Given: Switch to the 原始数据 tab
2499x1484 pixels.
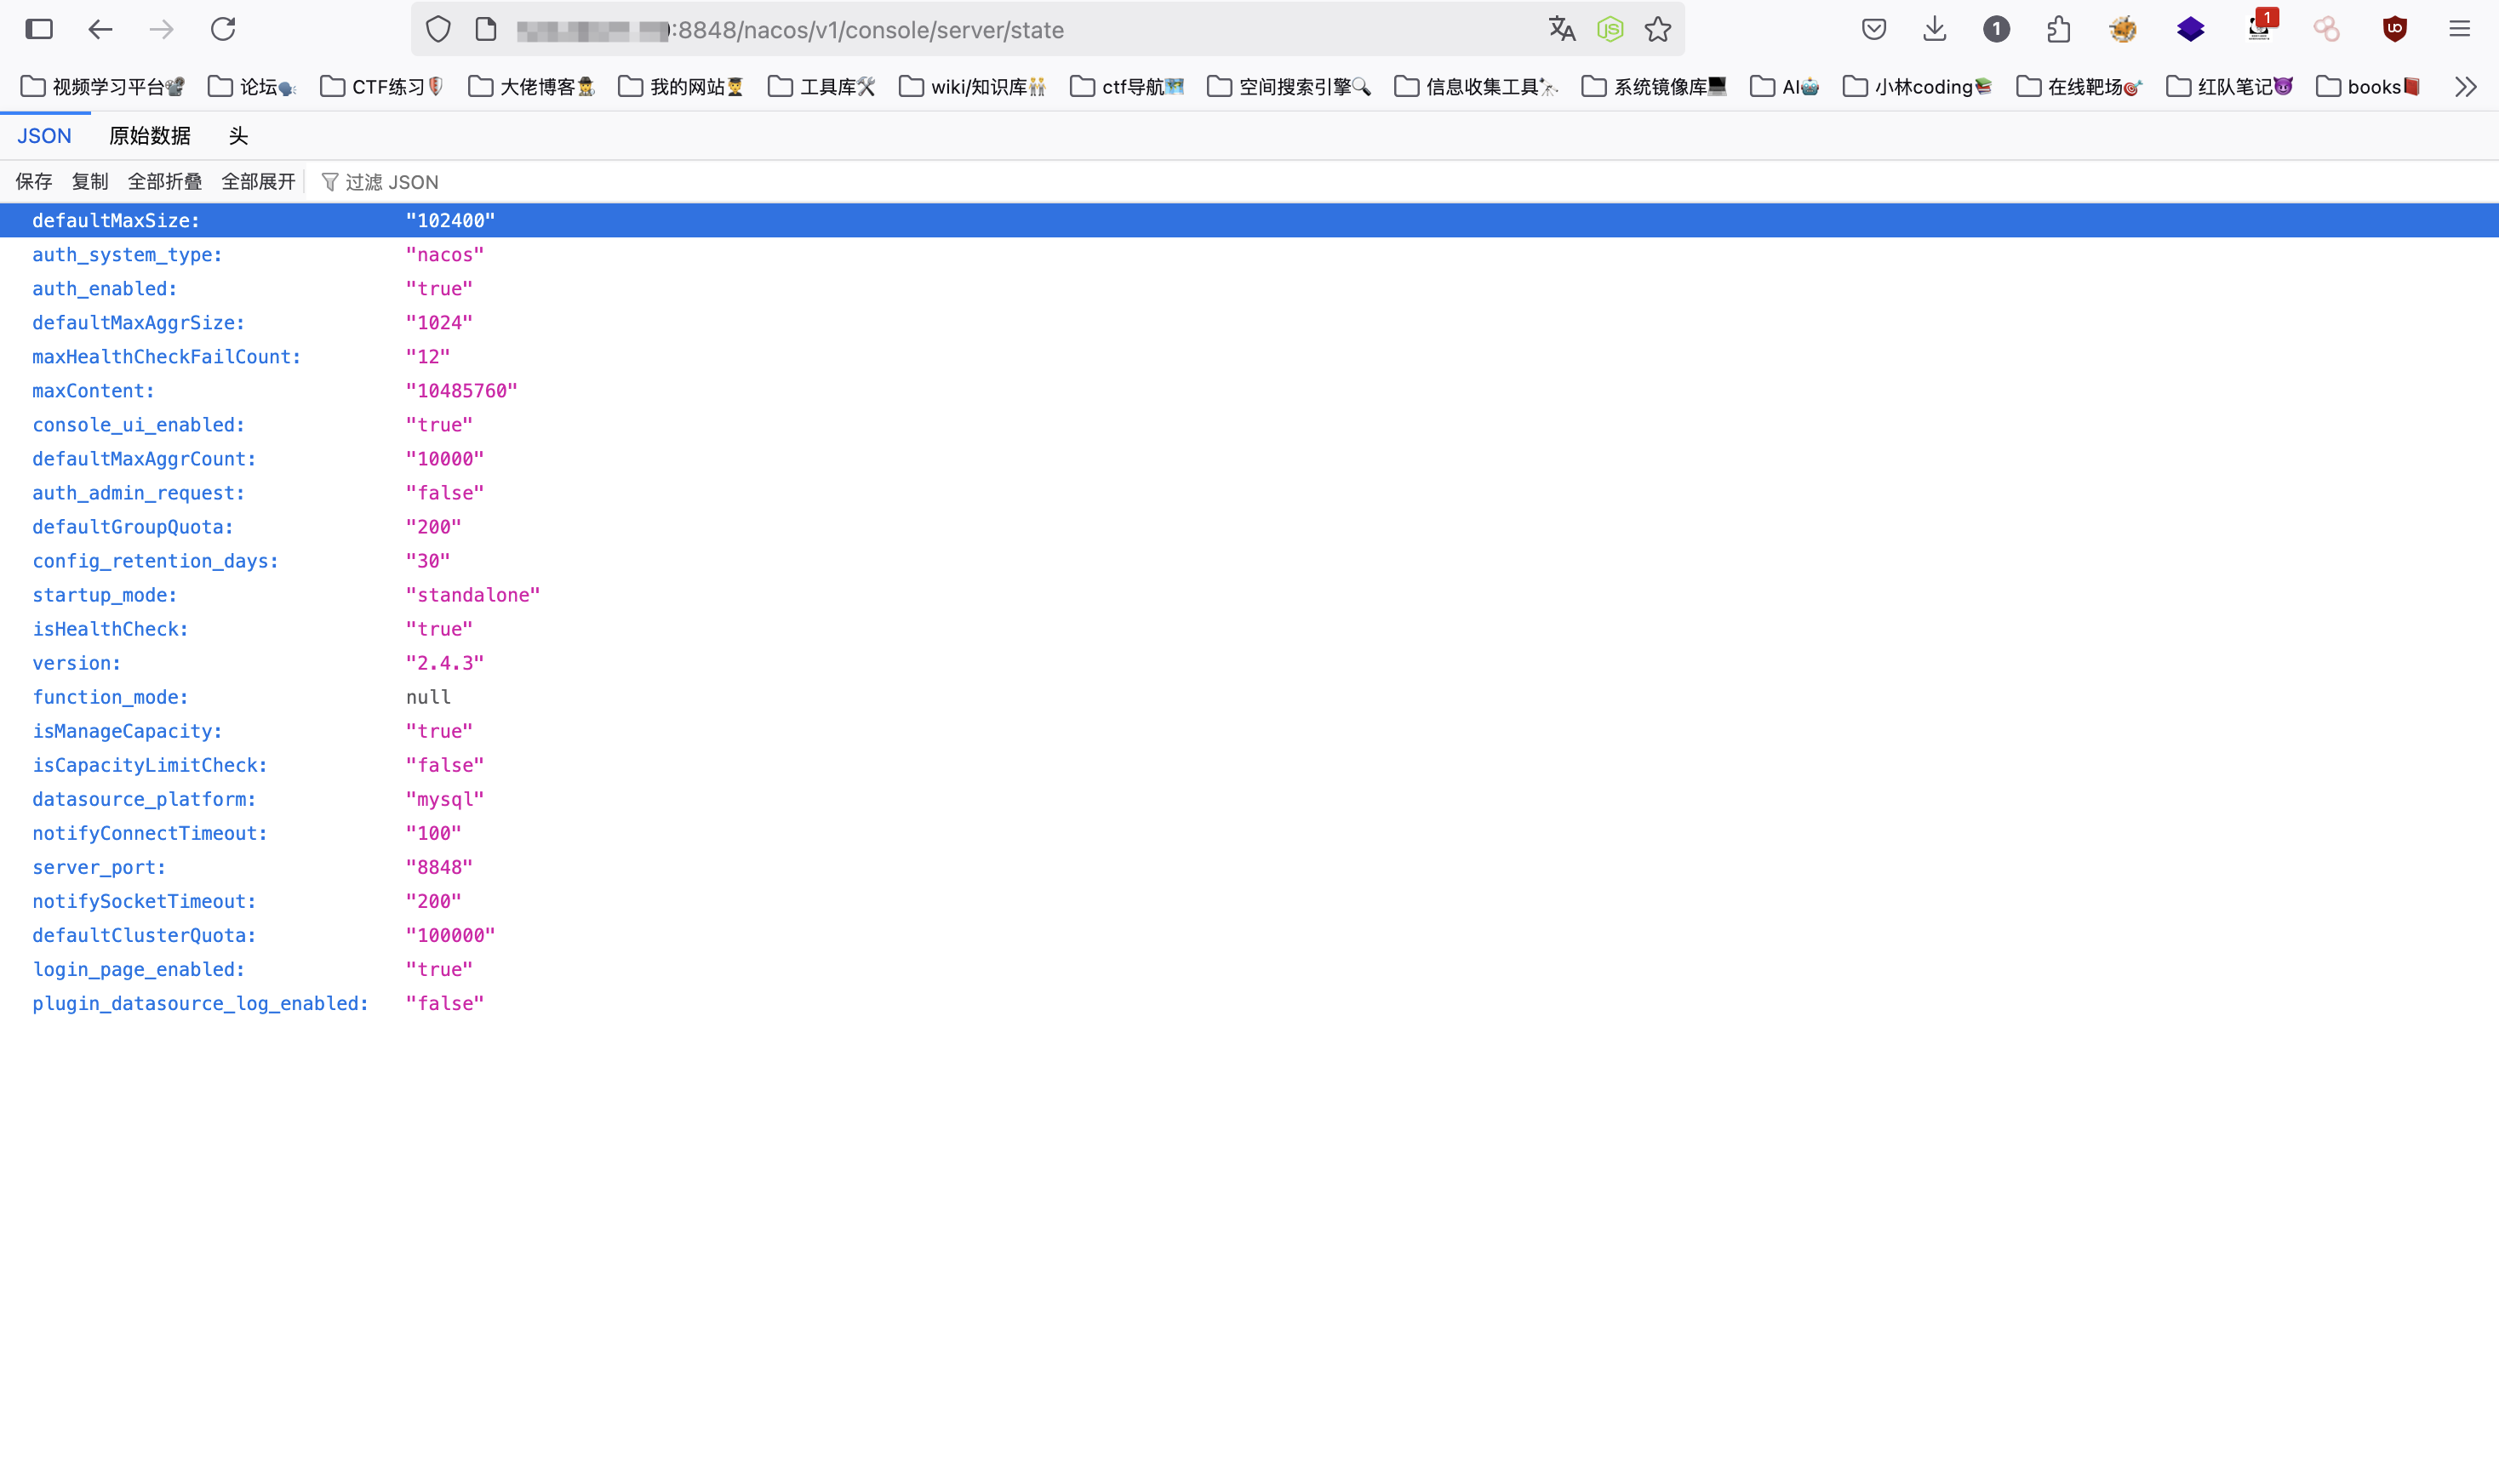Looking at the screenshot, I should 149,136.
